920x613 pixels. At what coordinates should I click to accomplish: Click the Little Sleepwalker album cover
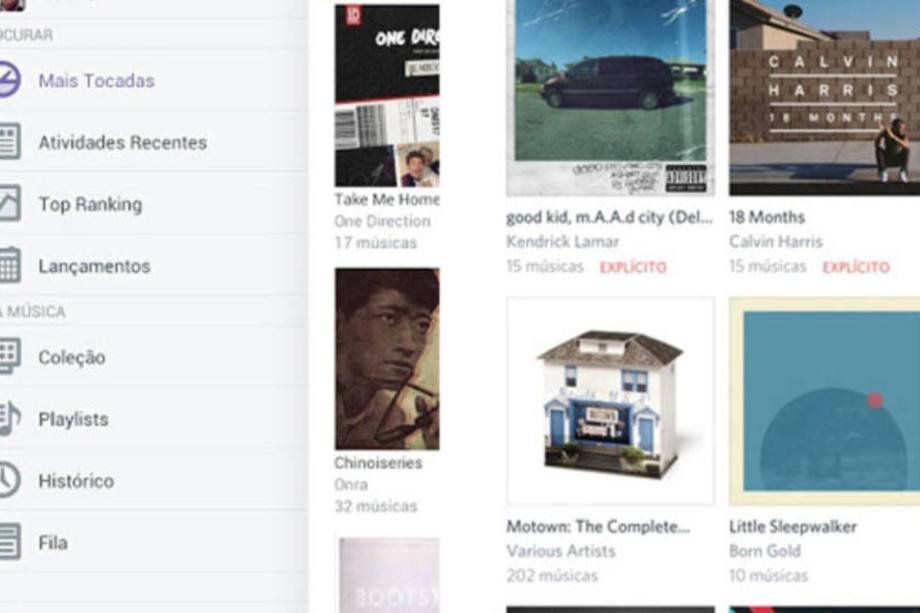click(824, 401)
